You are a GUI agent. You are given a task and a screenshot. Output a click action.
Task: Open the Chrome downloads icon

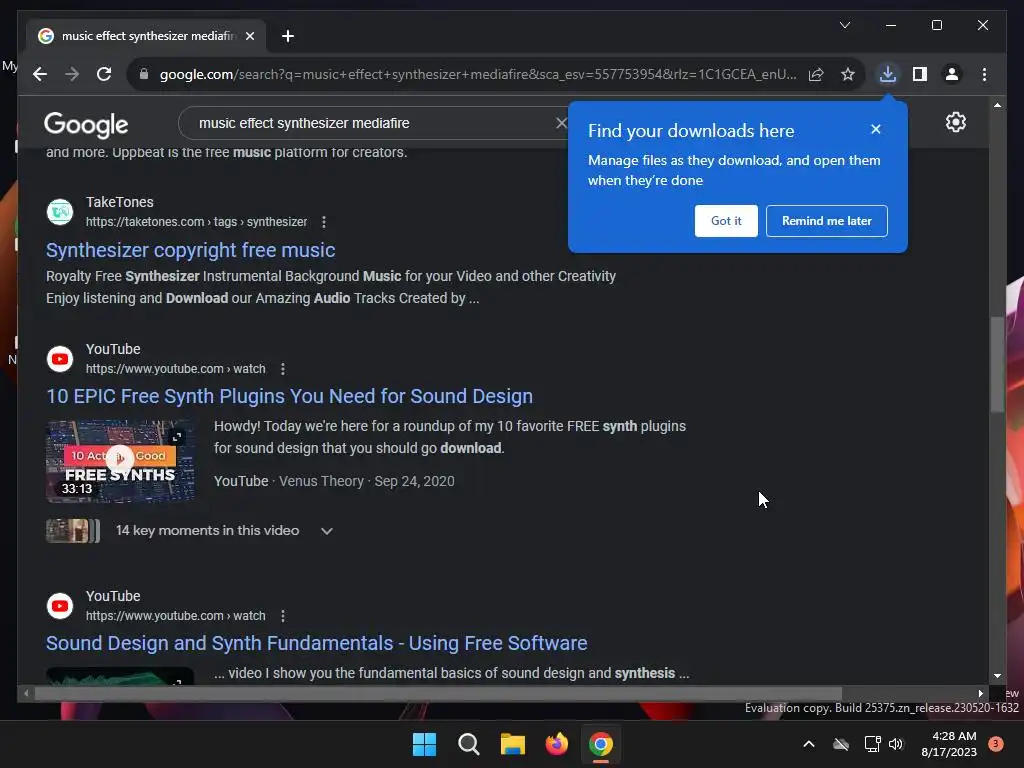(x=888, y=74)
